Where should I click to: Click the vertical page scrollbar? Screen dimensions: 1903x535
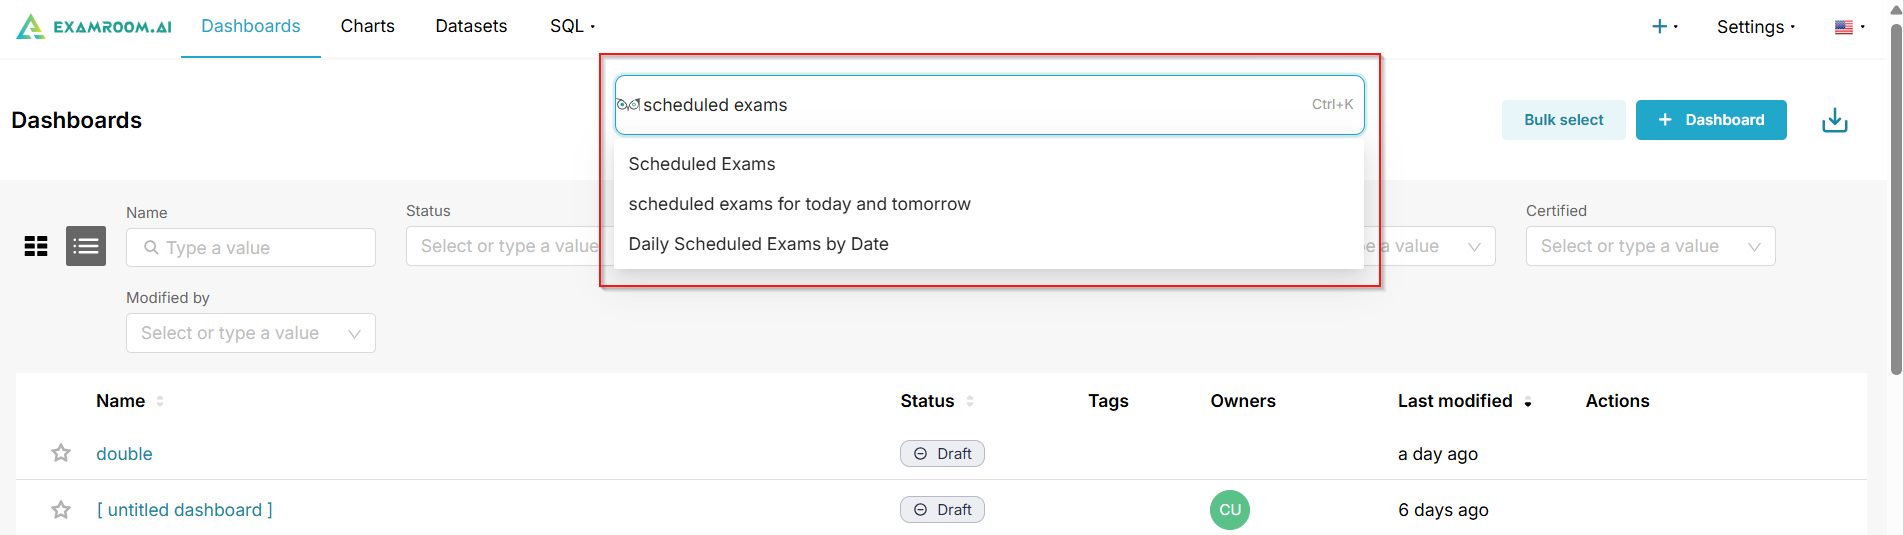1895,200
